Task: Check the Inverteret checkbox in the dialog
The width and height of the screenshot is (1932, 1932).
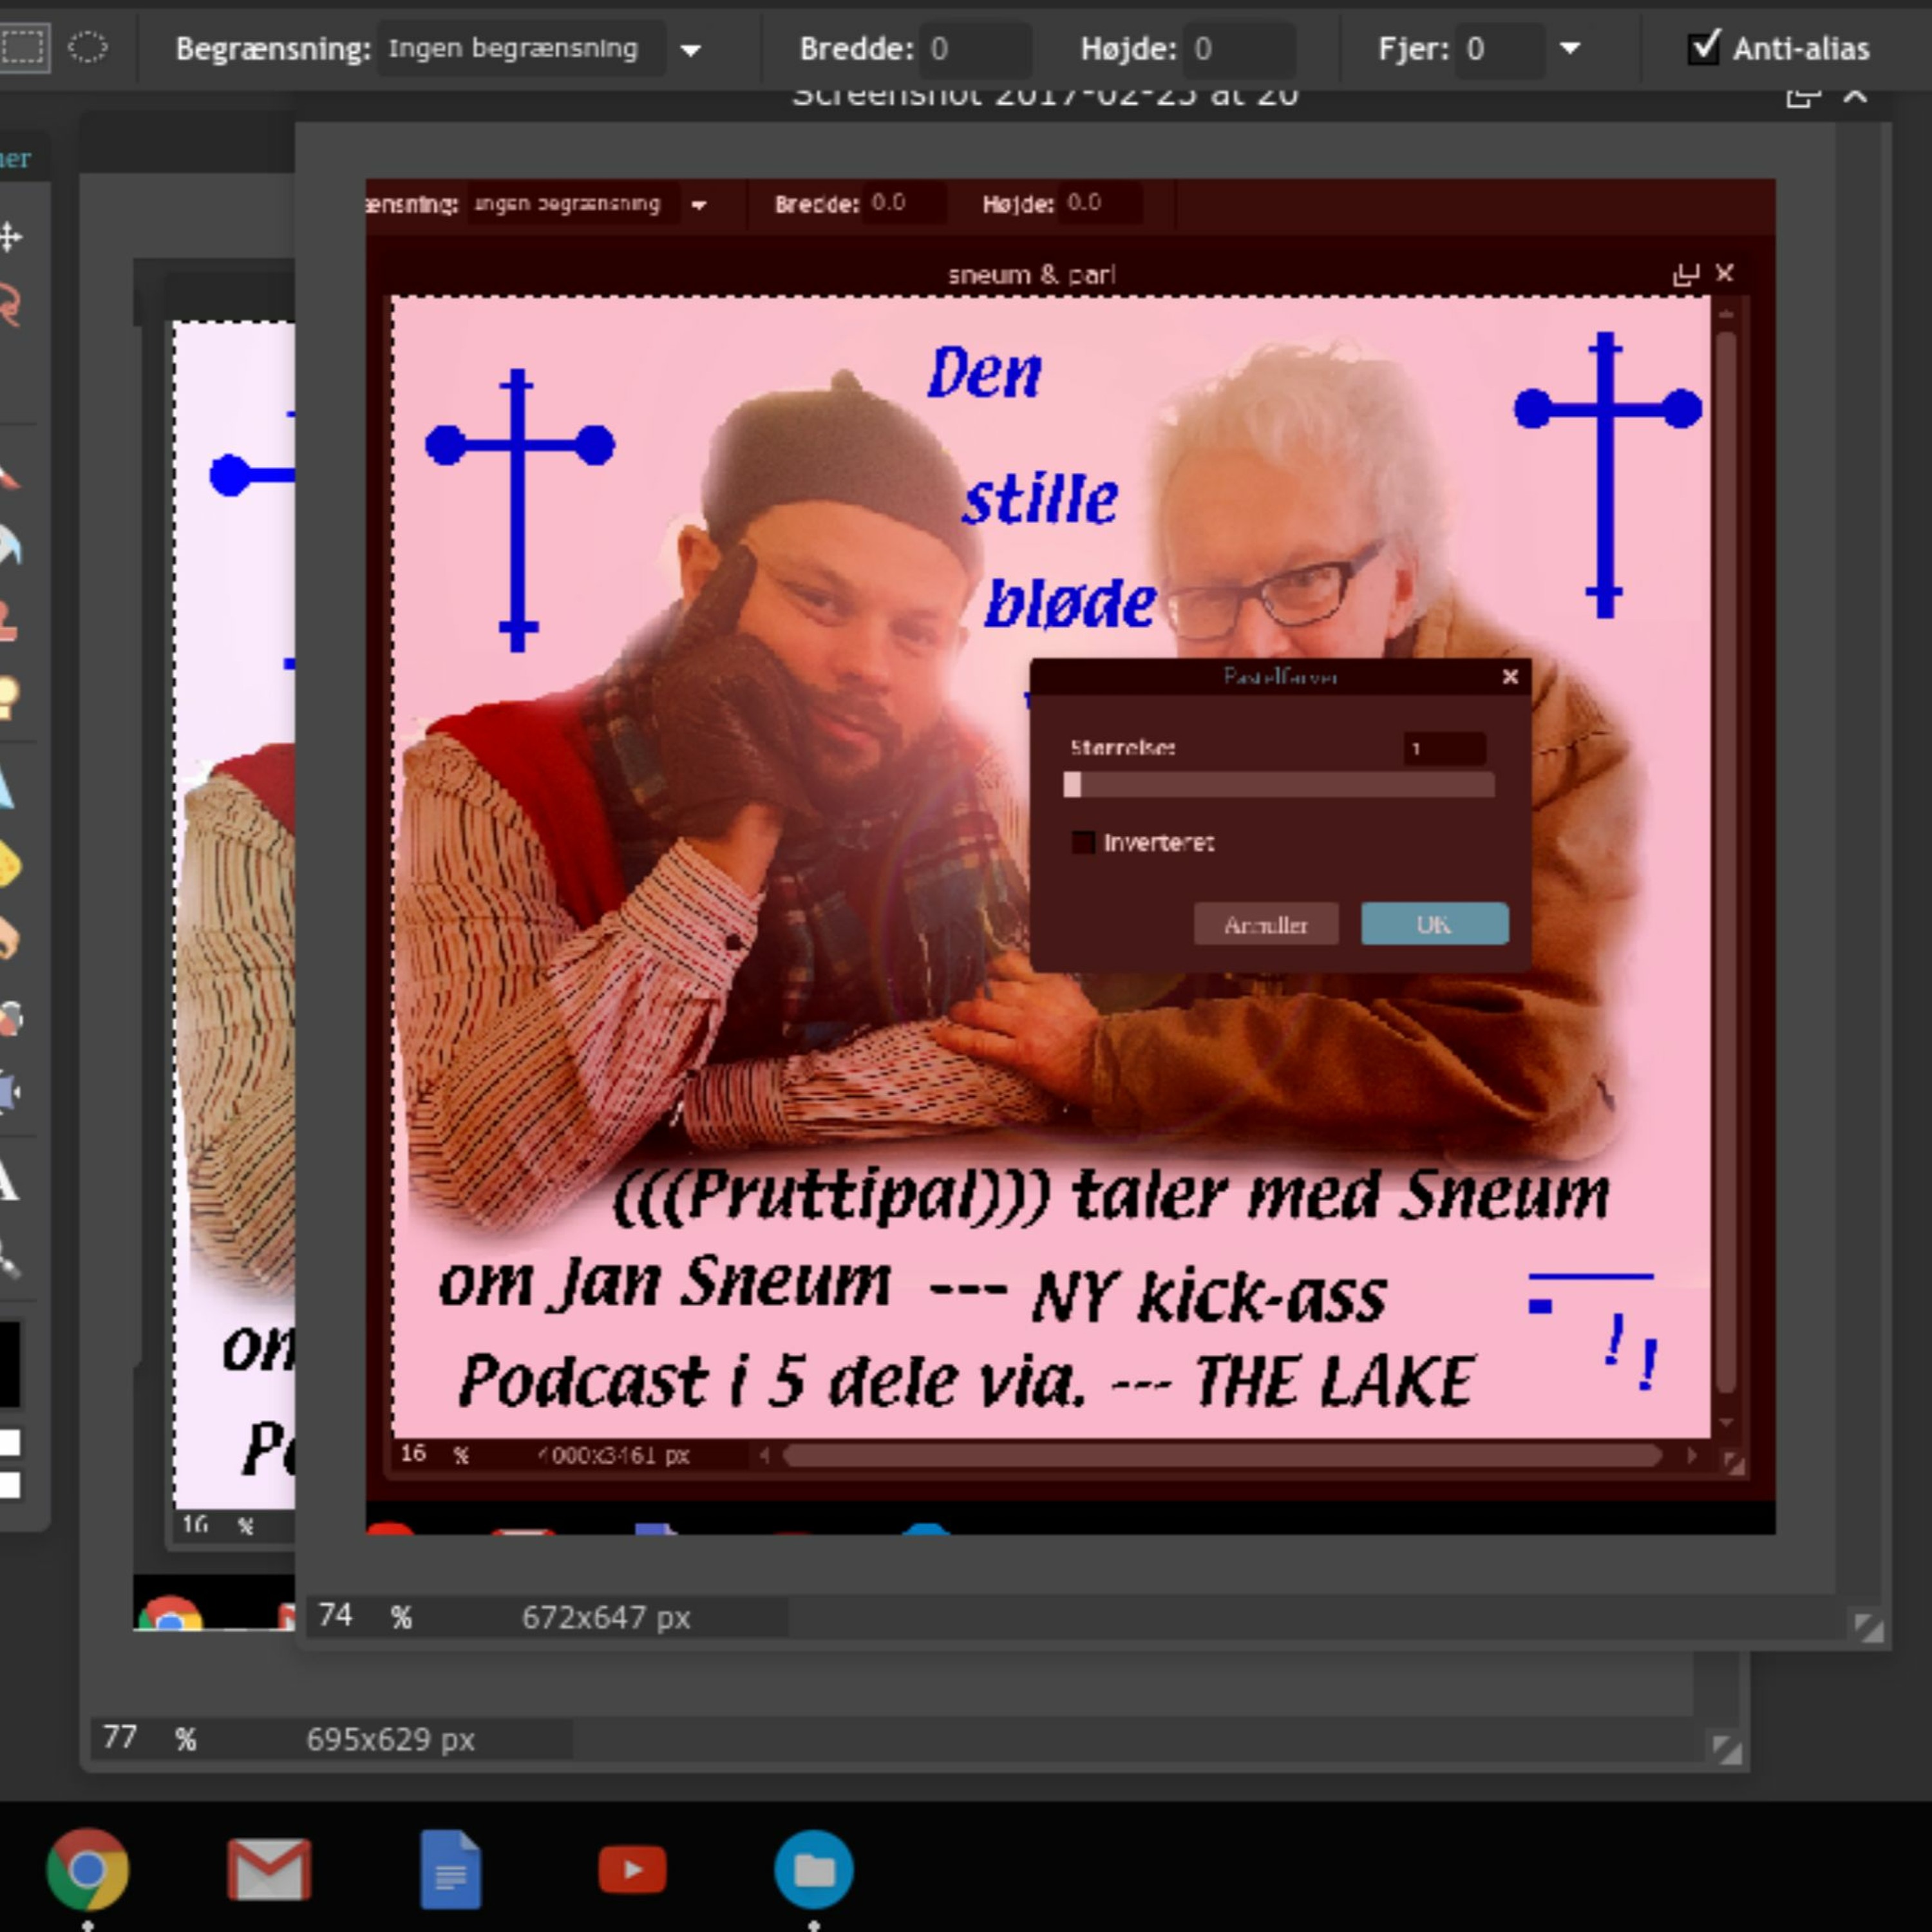Action: (x=1083, y=842)
